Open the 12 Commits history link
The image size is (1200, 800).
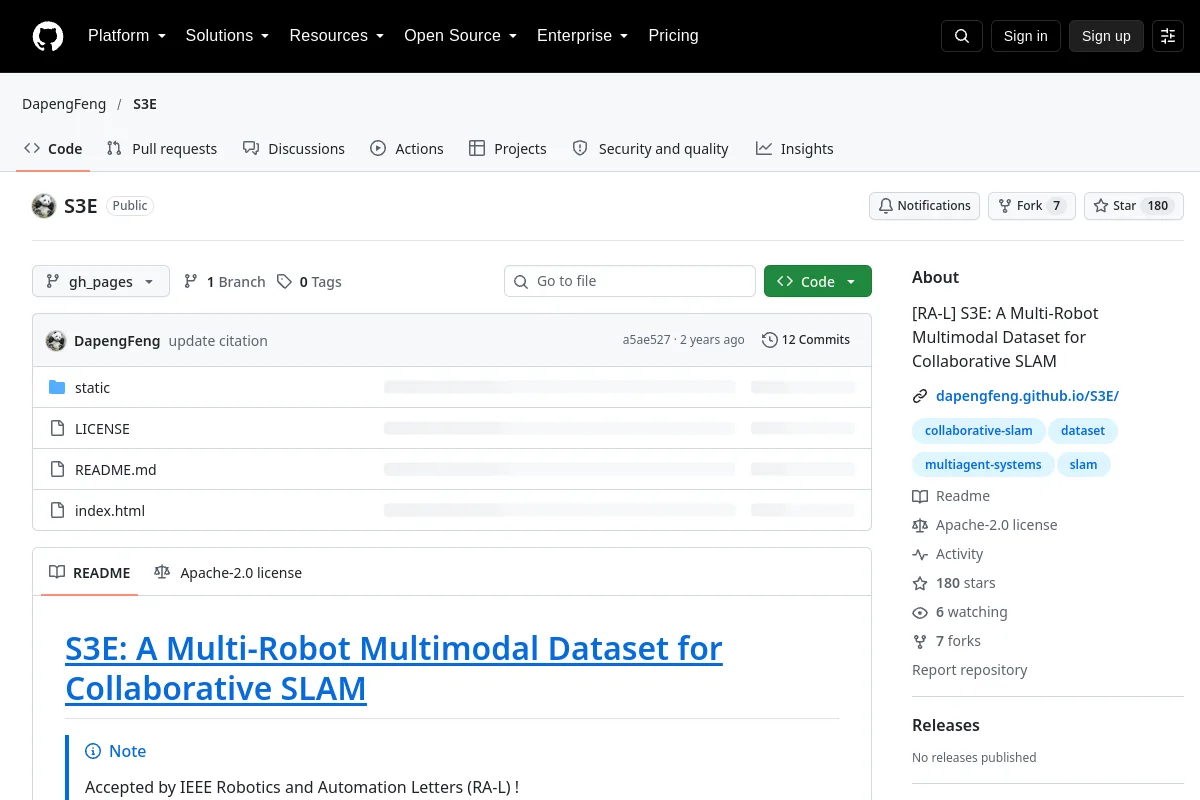coord(806,340)
